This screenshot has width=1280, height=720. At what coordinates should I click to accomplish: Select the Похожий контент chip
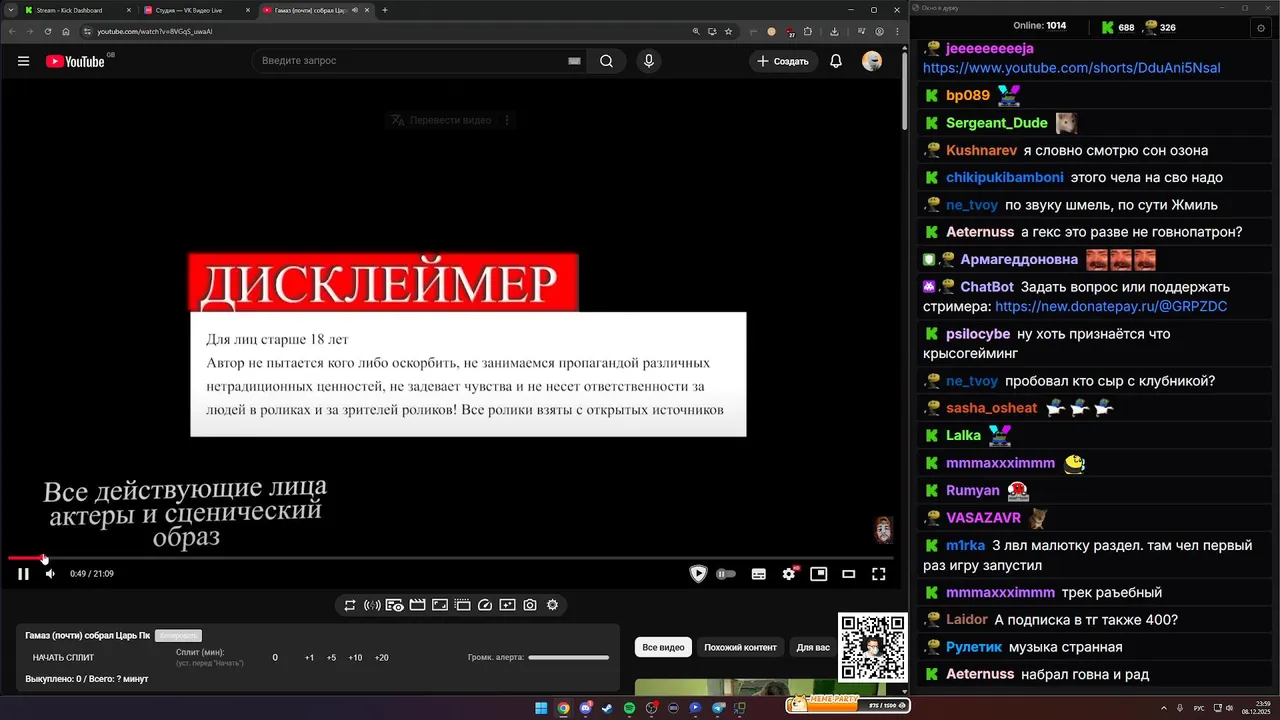[740, 647]
